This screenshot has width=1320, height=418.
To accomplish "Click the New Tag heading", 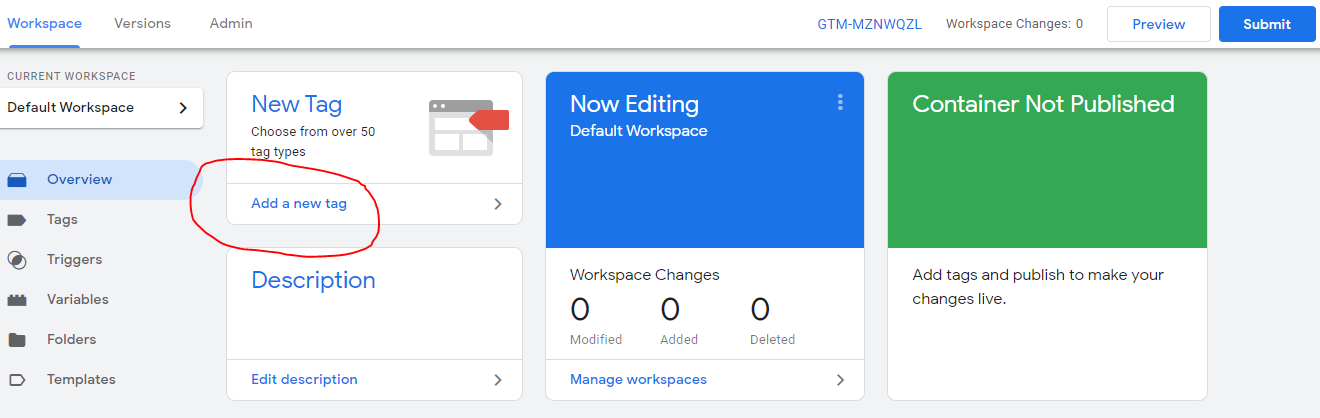I will pos(297,104).
